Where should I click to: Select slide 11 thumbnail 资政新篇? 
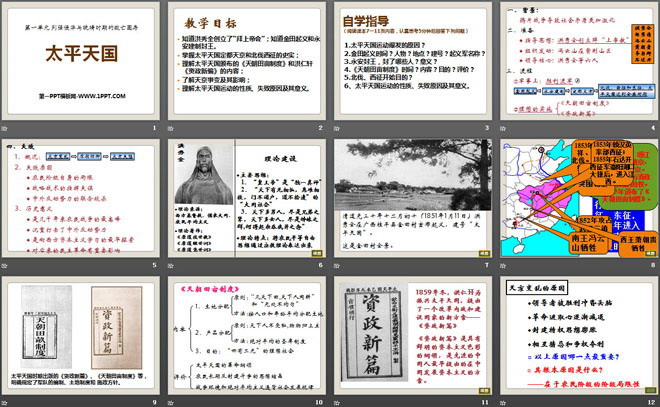(413, 335)
